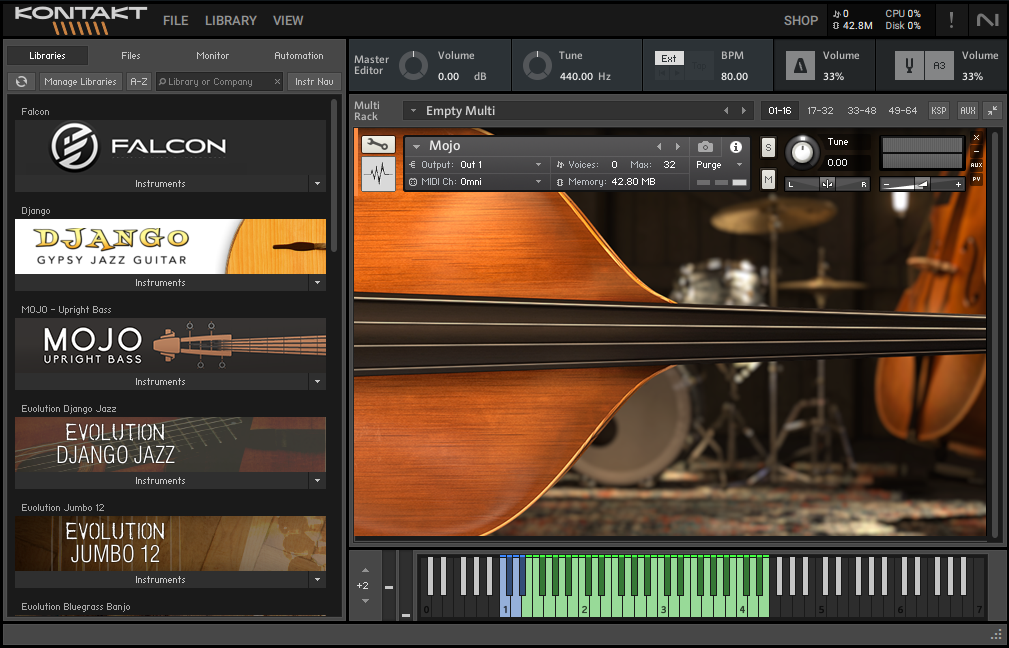
Task: Open the LIBRARY menu
Action: coord(230,21)
